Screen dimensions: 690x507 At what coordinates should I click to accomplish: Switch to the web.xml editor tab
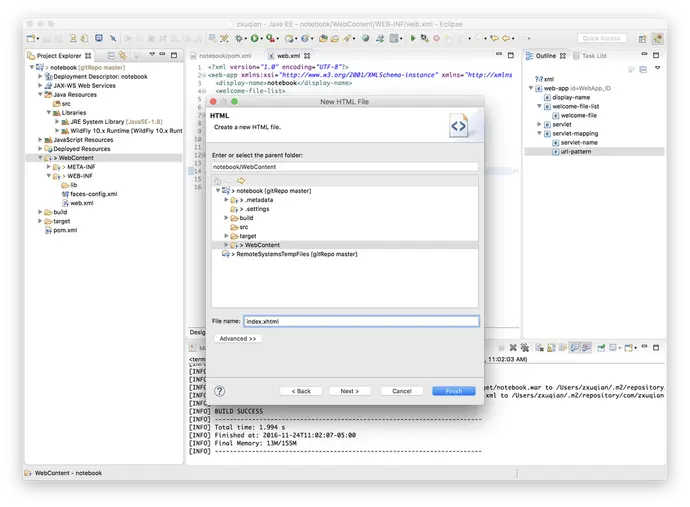pyautogui.click(x=288, y=56)
